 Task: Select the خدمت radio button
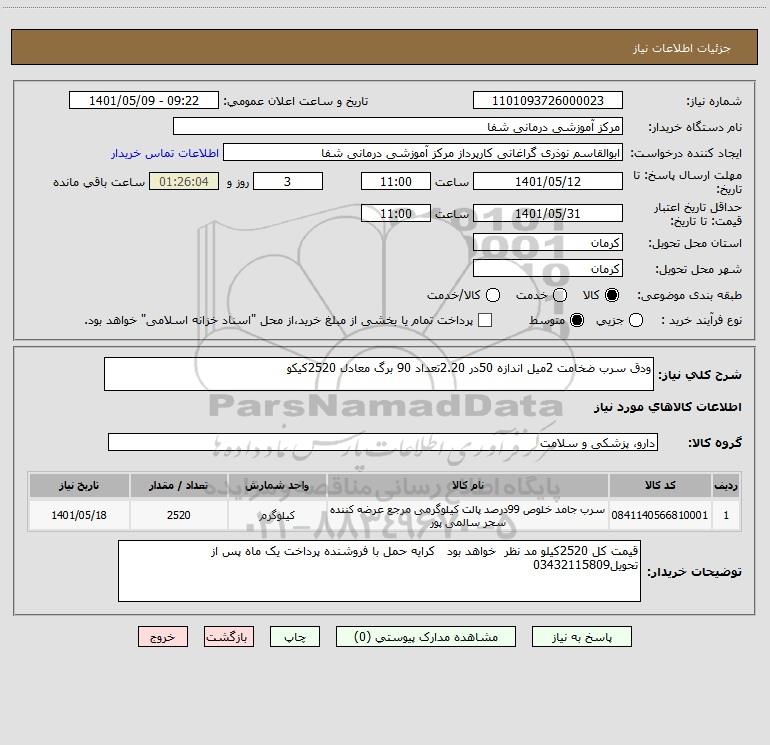[560, 295]
